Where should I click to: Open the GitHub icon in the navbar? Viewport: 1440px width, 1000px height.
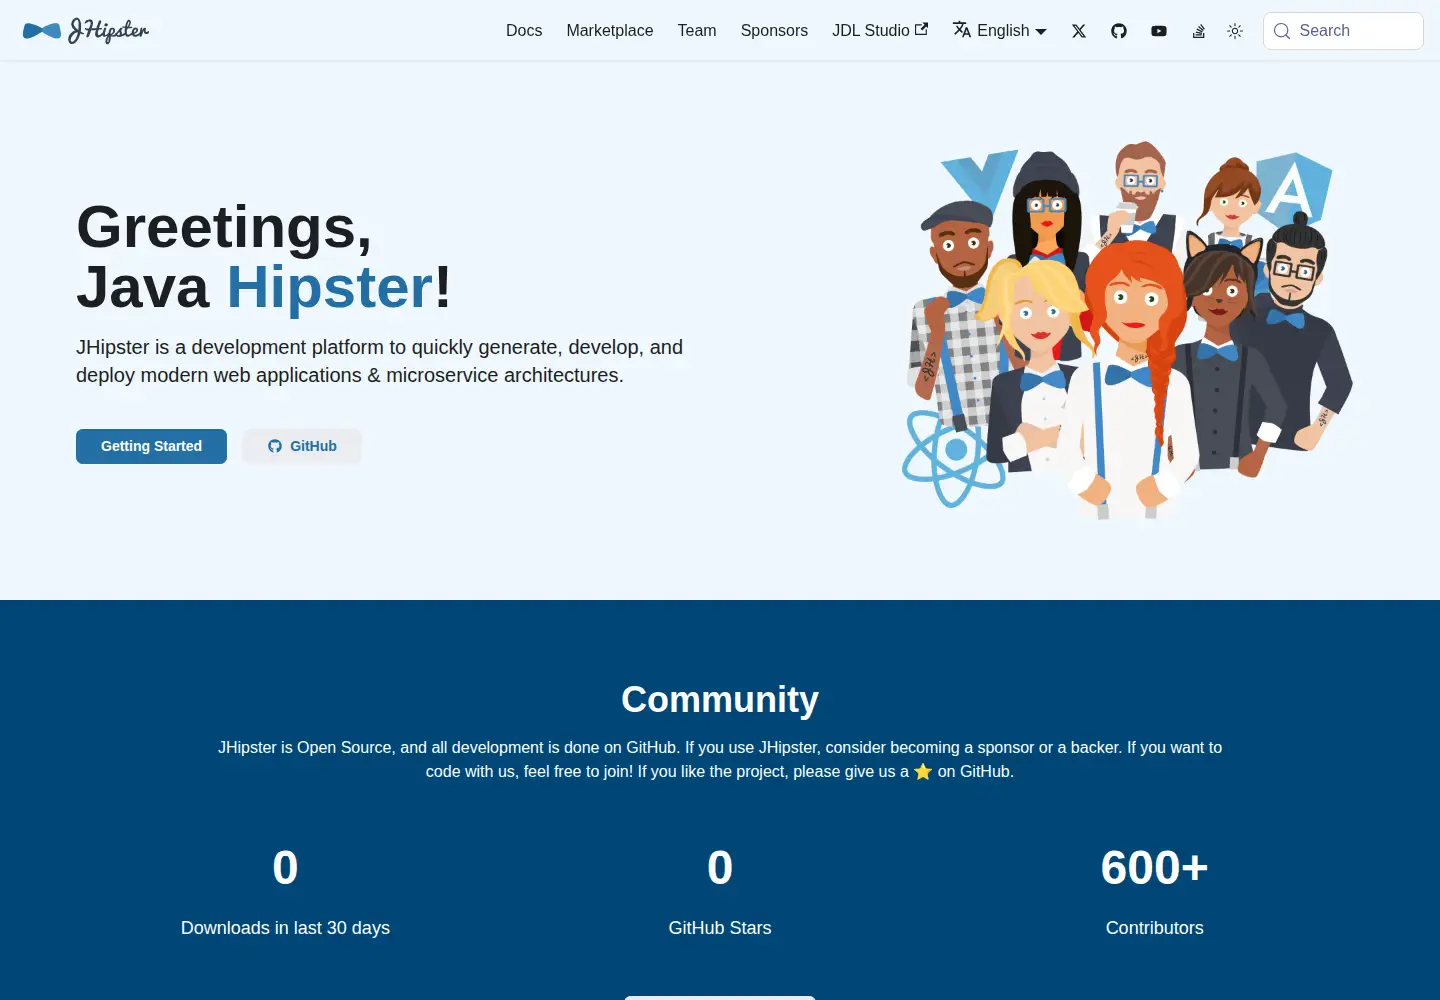coord(1119,31)
